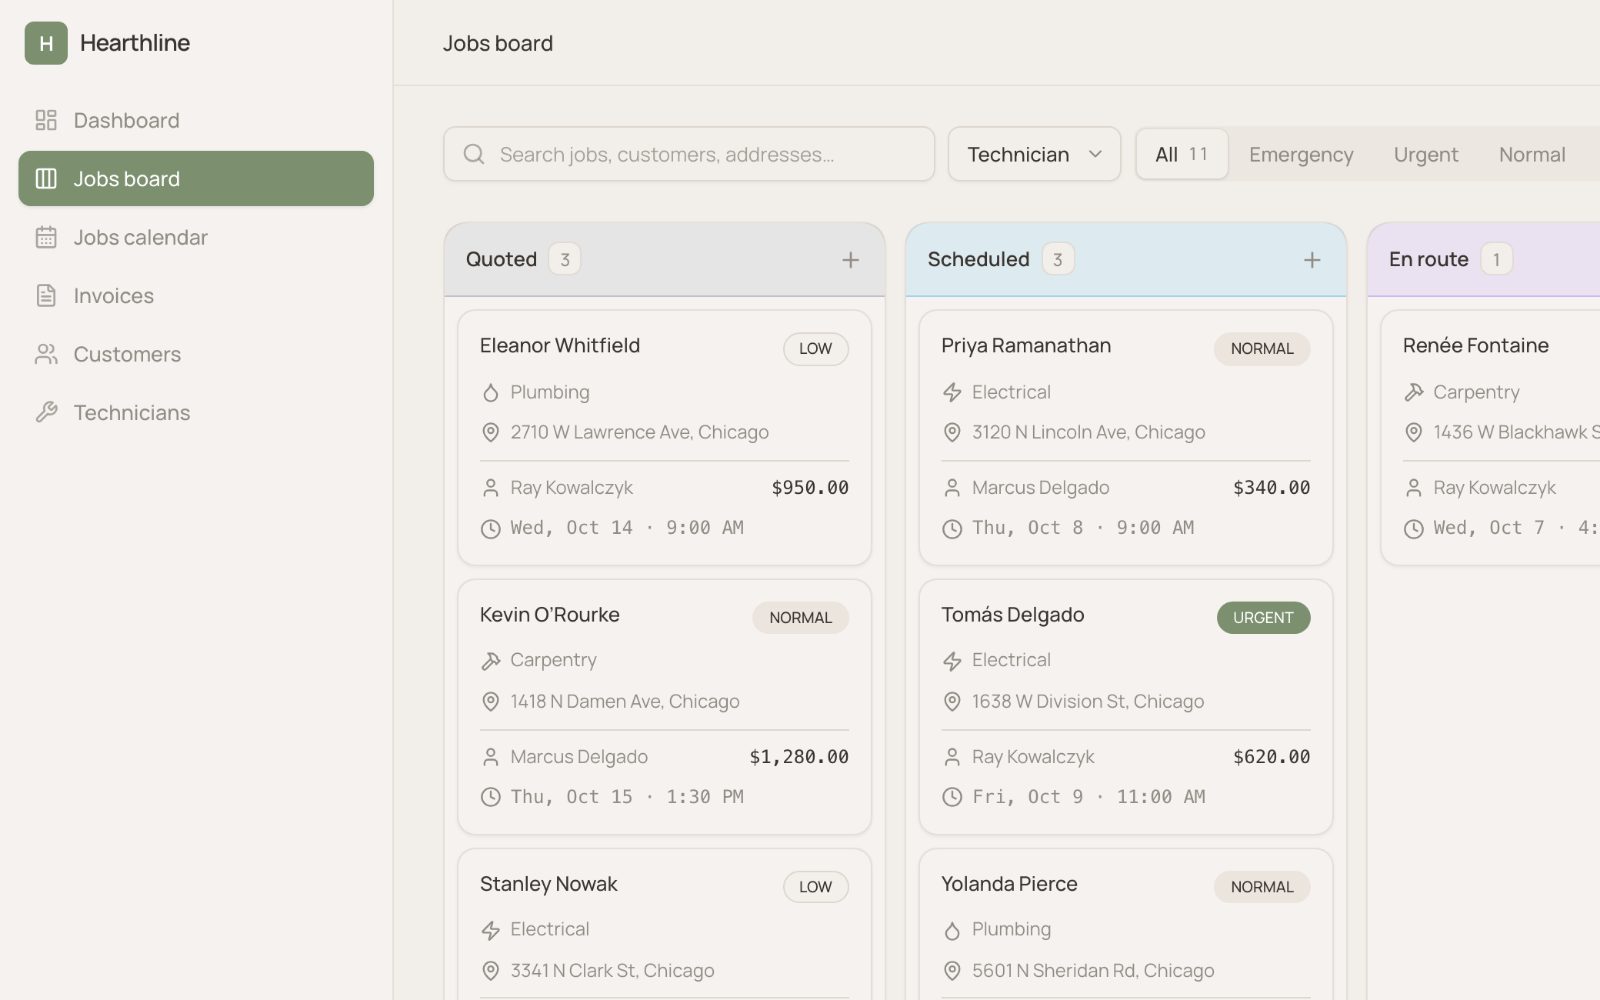
Task: Click the Invoices document icon
Action: [x=46, y=296]
